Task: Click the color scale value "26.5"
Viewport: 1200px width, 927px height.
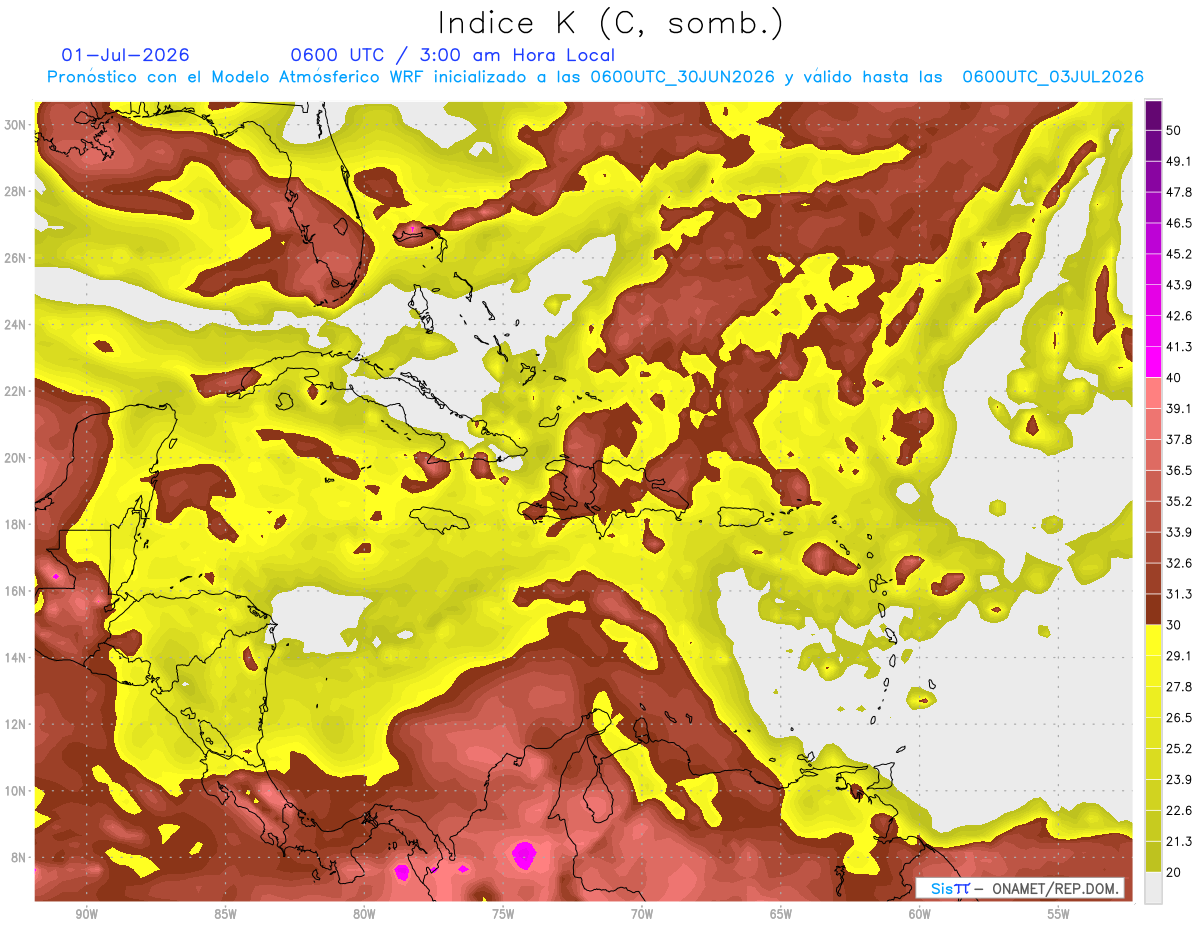Action: pos(1178,718)
